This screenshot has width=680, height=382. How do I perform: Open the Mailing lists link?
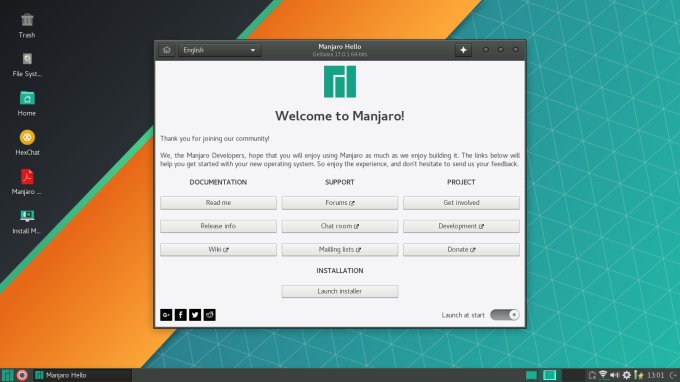pos(340,250)
